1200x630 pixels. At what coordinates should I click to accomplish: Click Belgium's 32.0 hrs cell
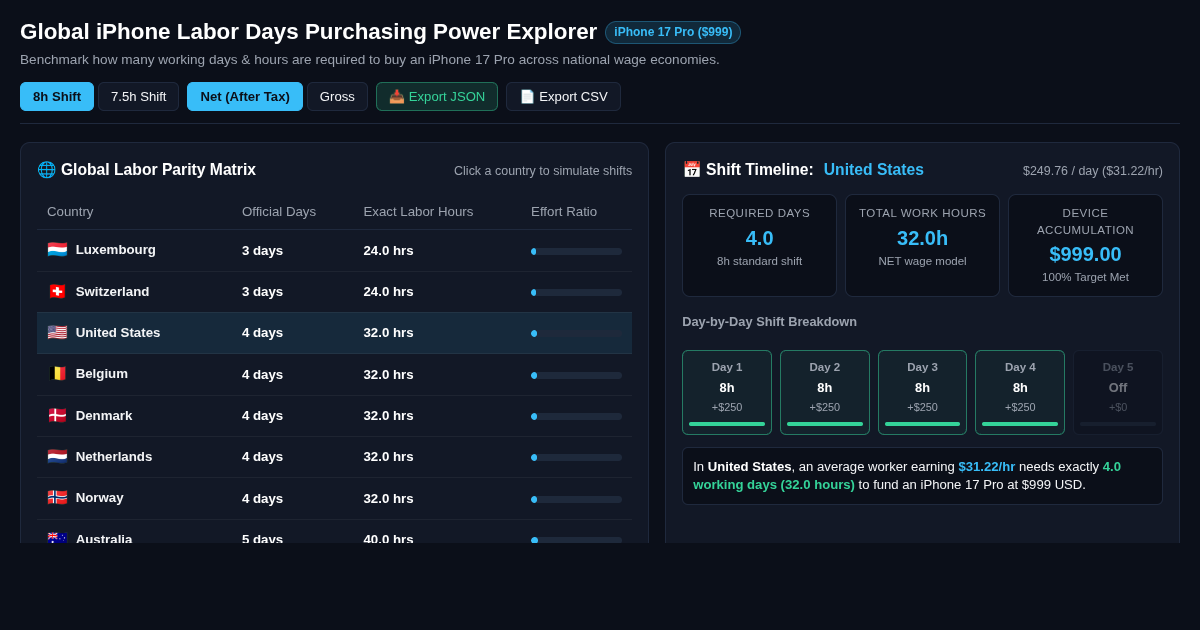(388, 374)
